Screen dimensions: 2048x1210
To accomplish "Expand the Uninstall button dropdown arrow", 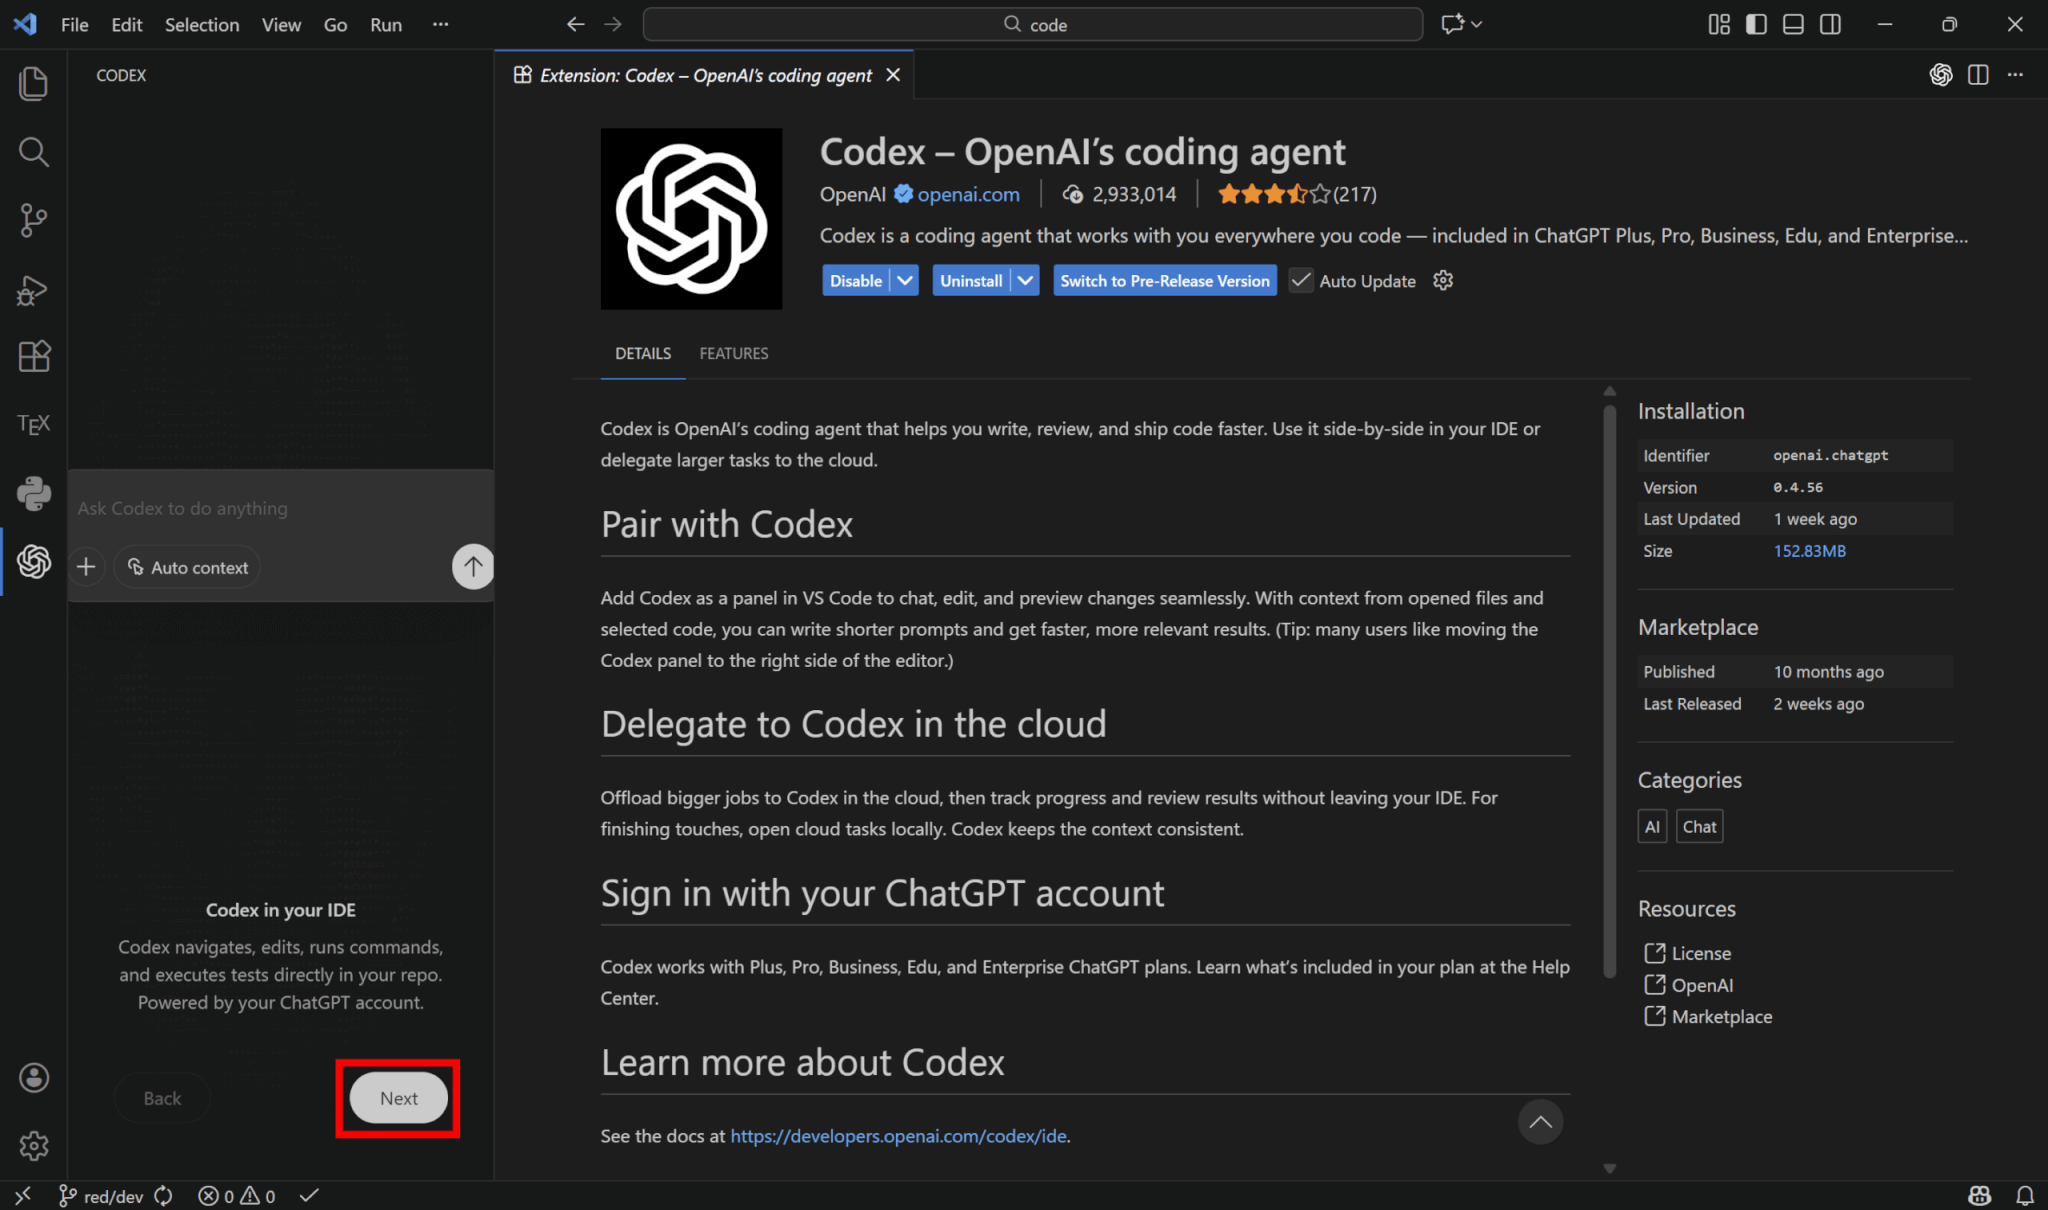I will [x=1025, y=281].
